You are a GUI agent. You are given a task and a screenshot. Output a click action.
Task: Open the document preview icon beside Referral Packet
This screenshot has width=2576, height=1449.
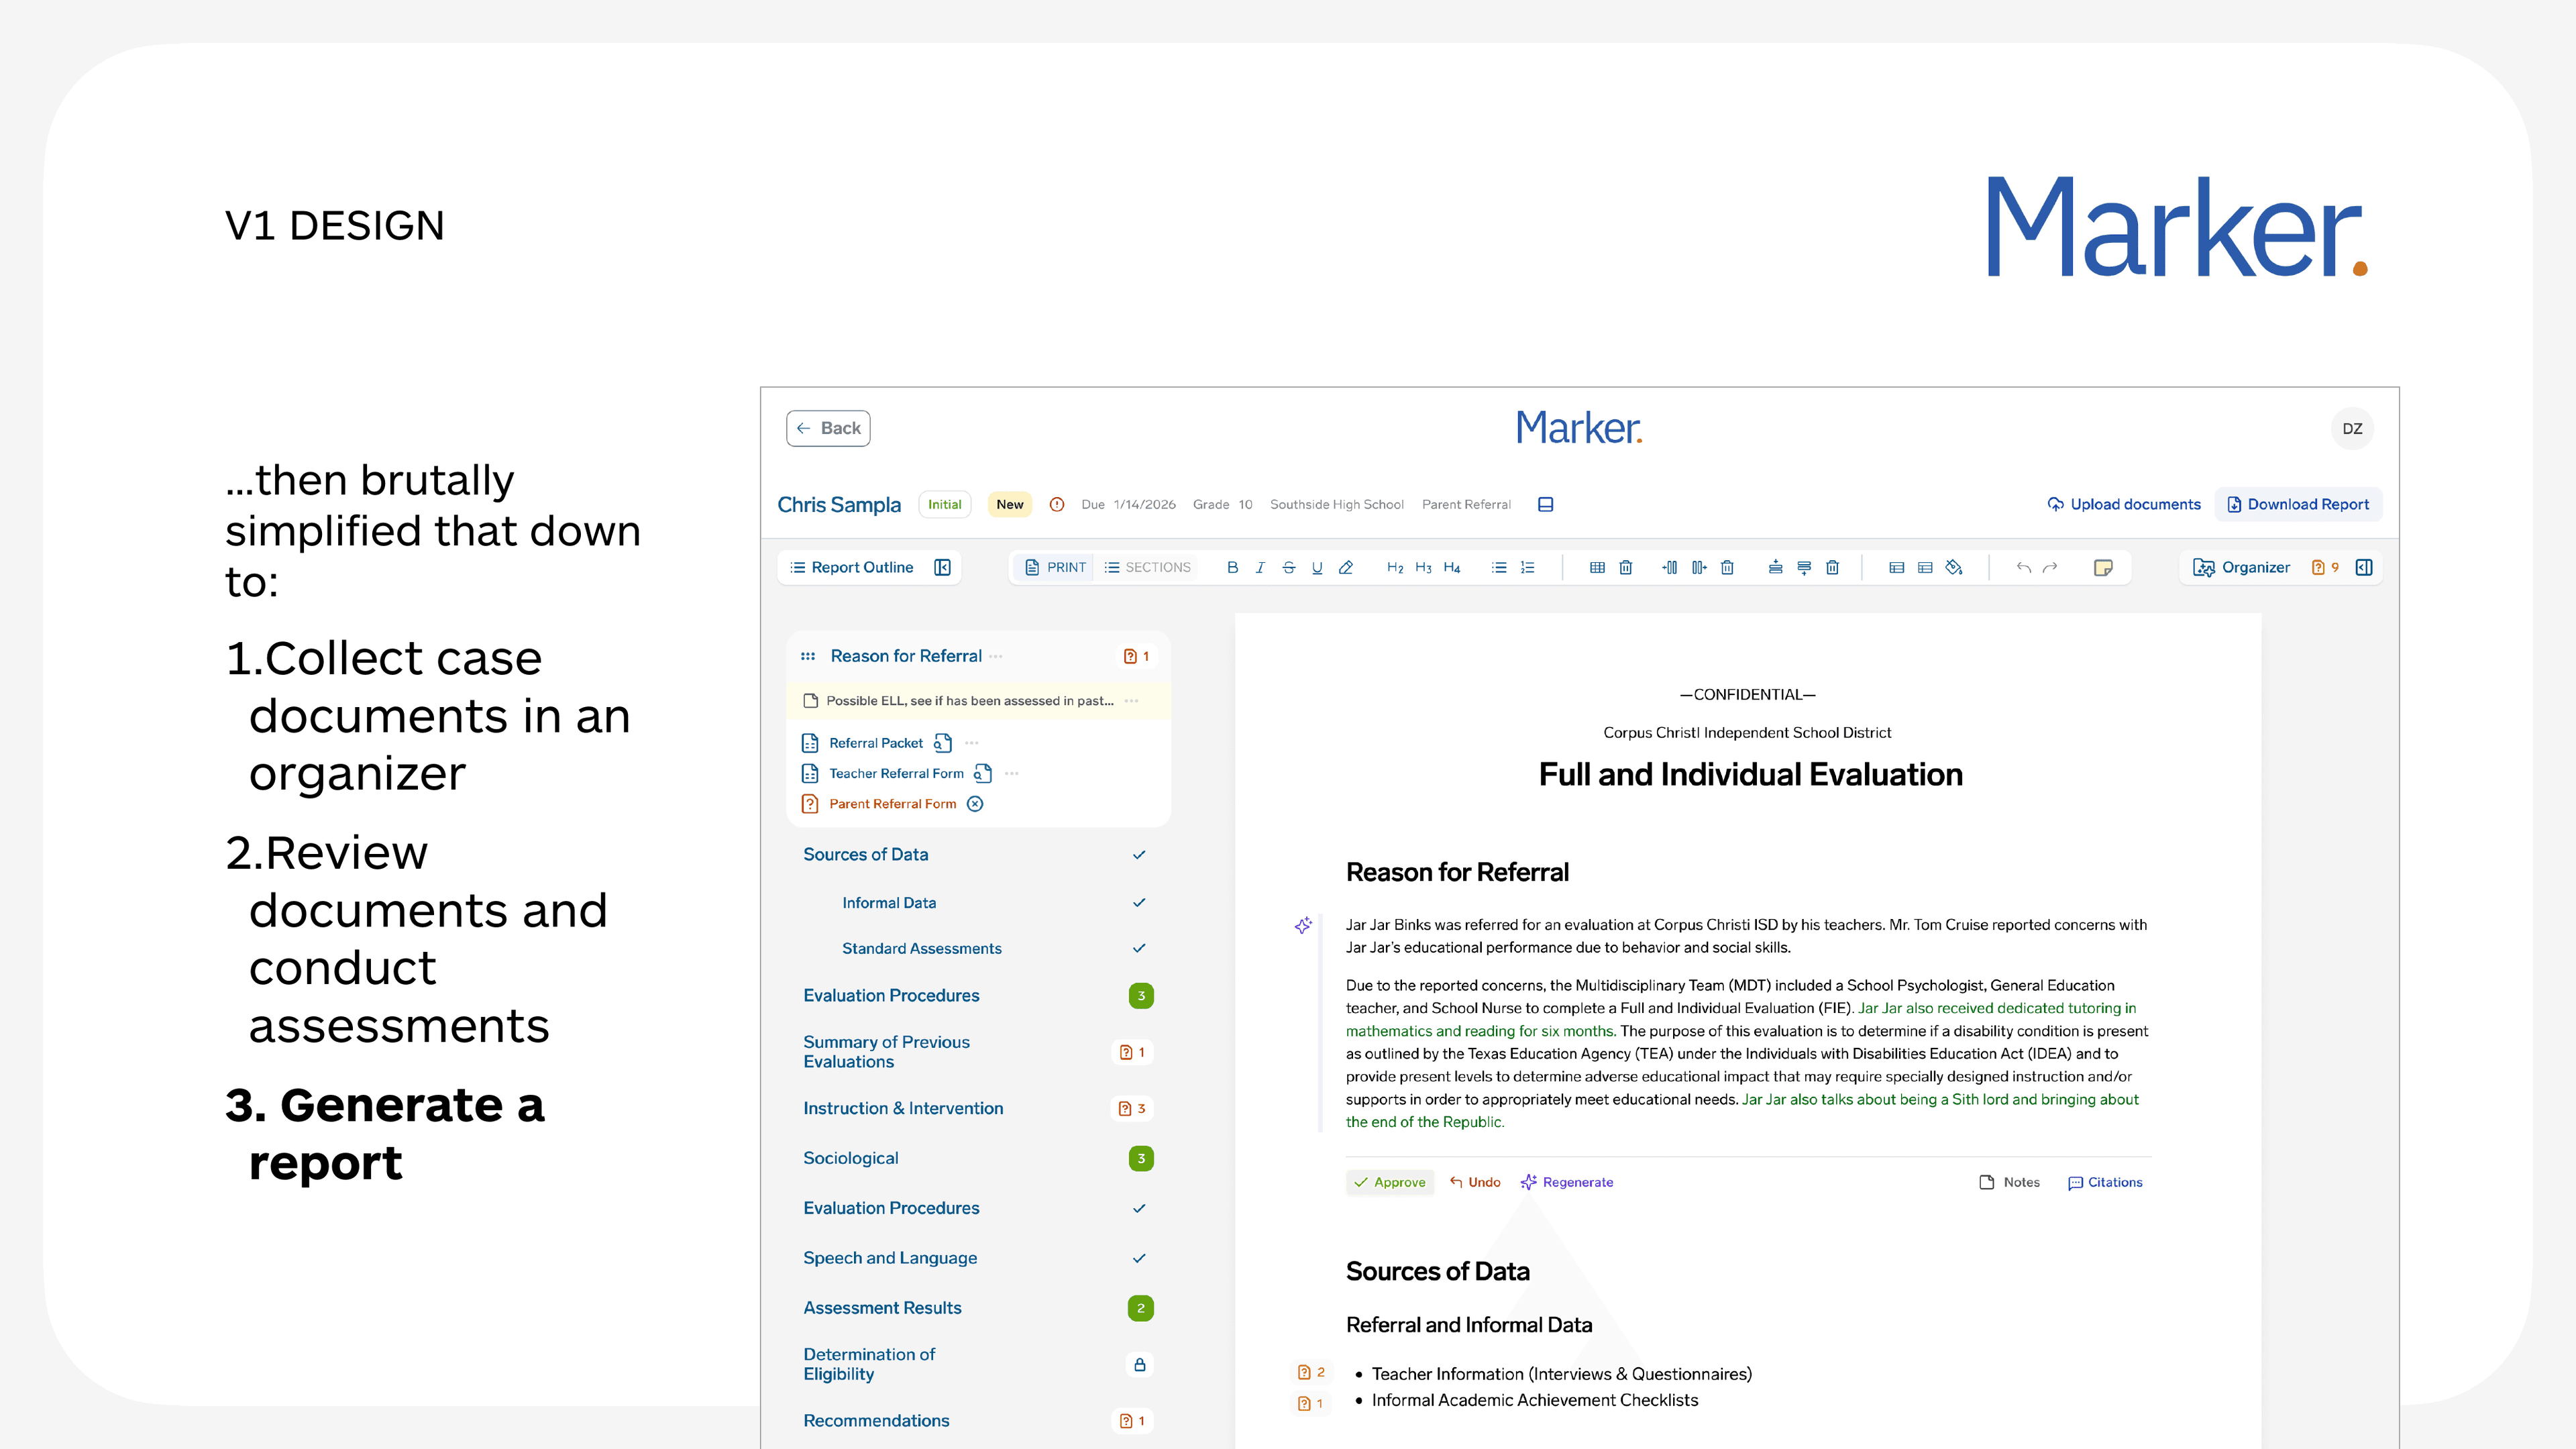coord(944,742)
